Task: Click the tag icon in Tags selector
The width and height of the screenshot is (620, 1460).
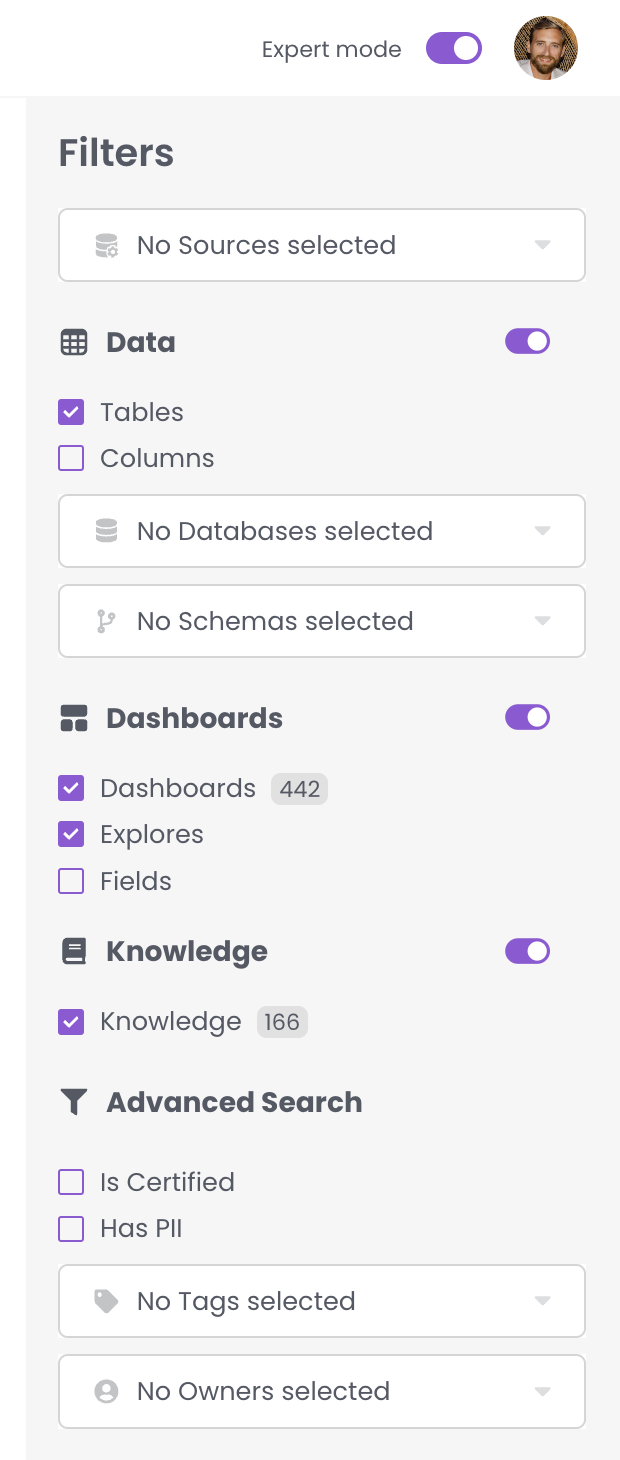Action: tap(106, 1301)
